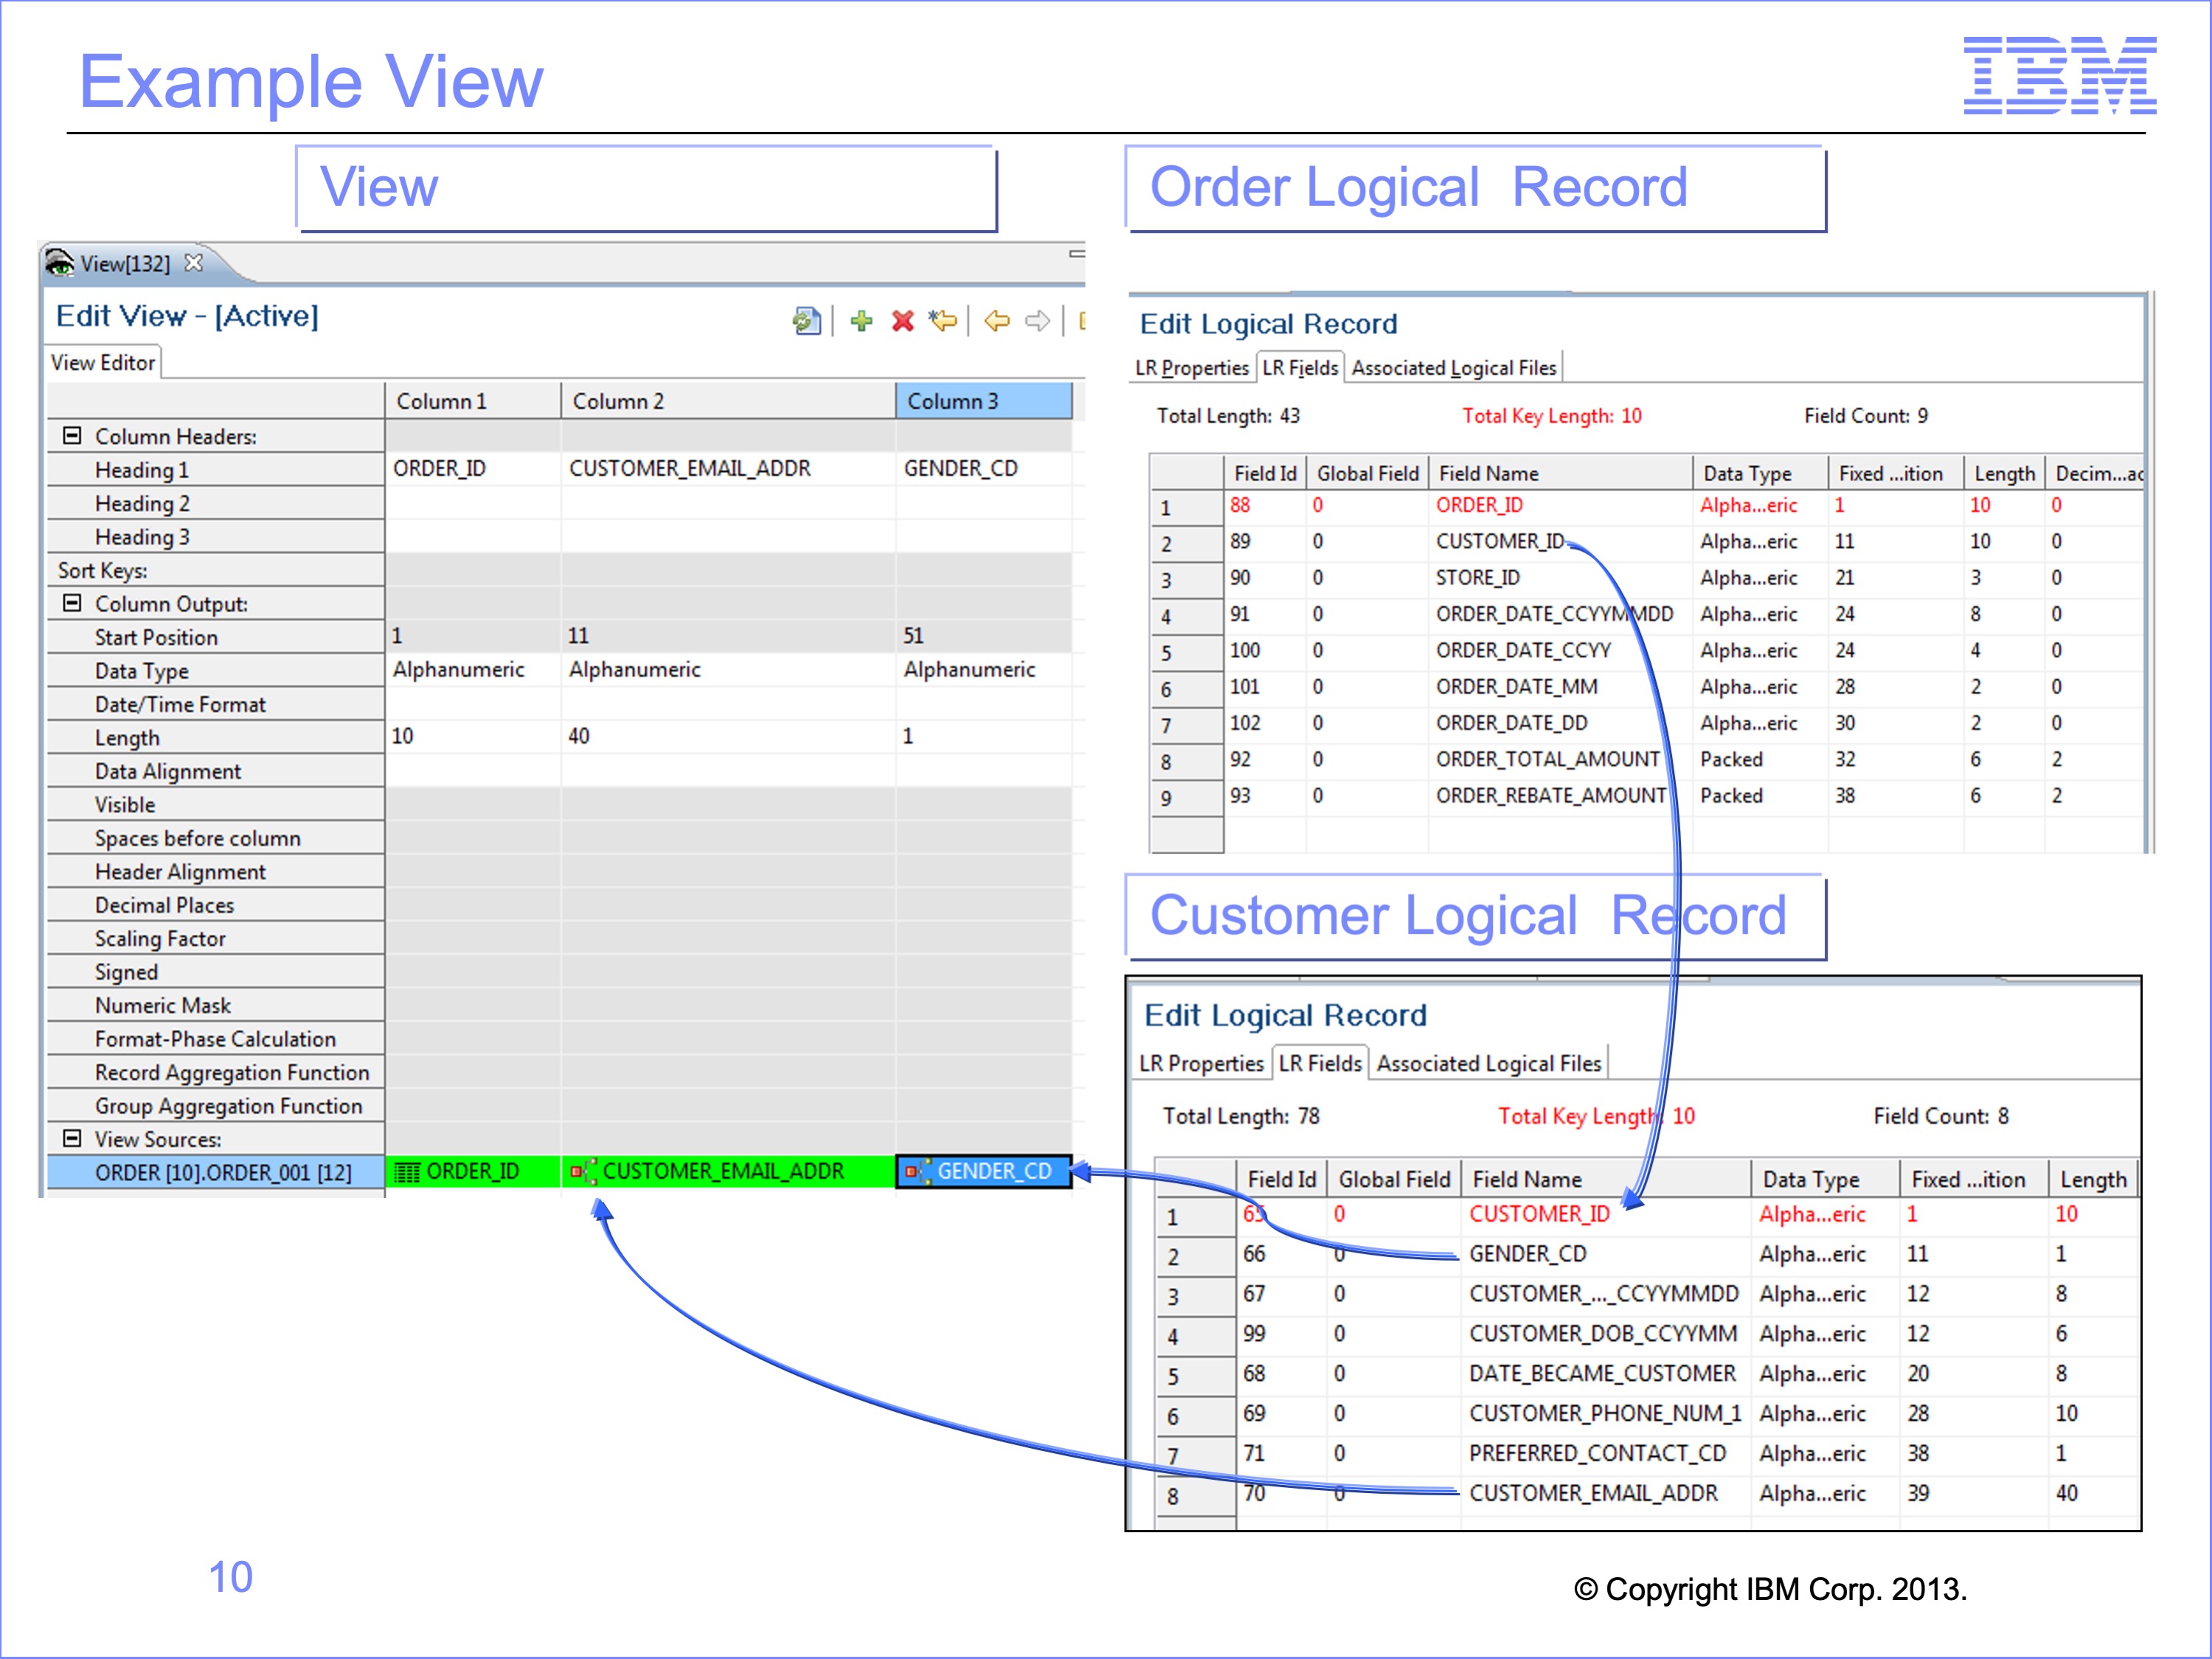Click the green plus add icon
This screenshot has height=1659, width=2212.
(861, 321)
